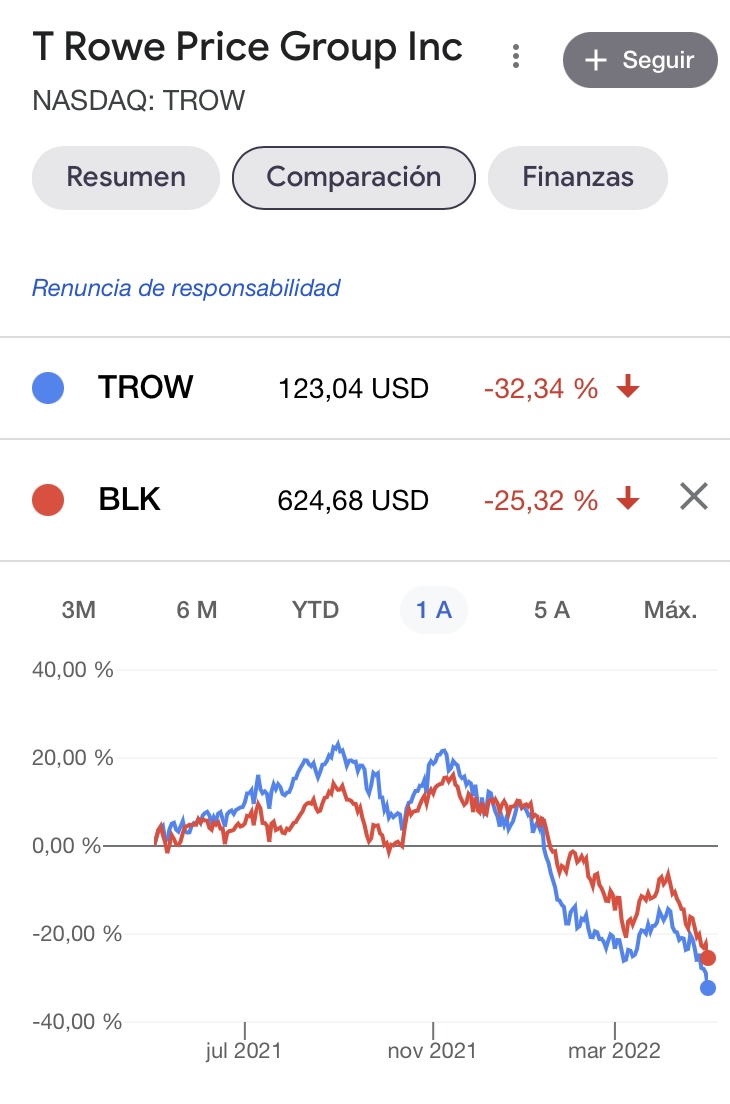Click the BLK red down arrow
This screenshot has width=730, height=1104.
[x=627, y=499]
